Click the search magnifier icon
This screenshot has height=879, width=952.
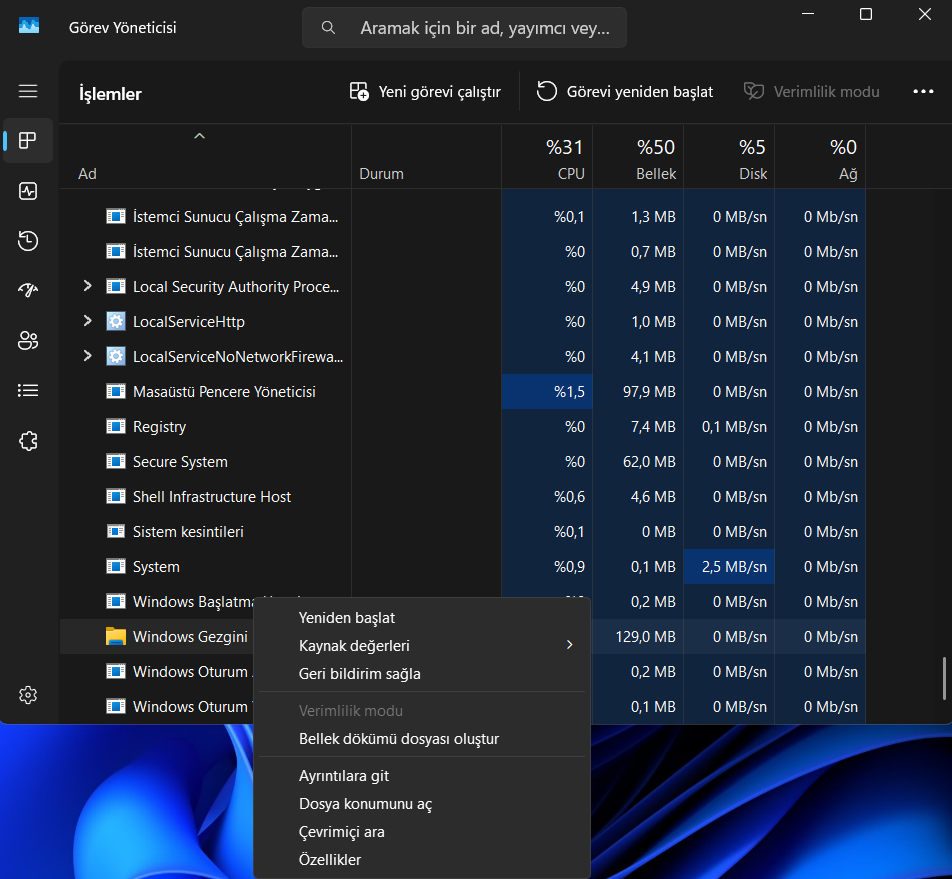pyautogui.click(x=328, y=27)
